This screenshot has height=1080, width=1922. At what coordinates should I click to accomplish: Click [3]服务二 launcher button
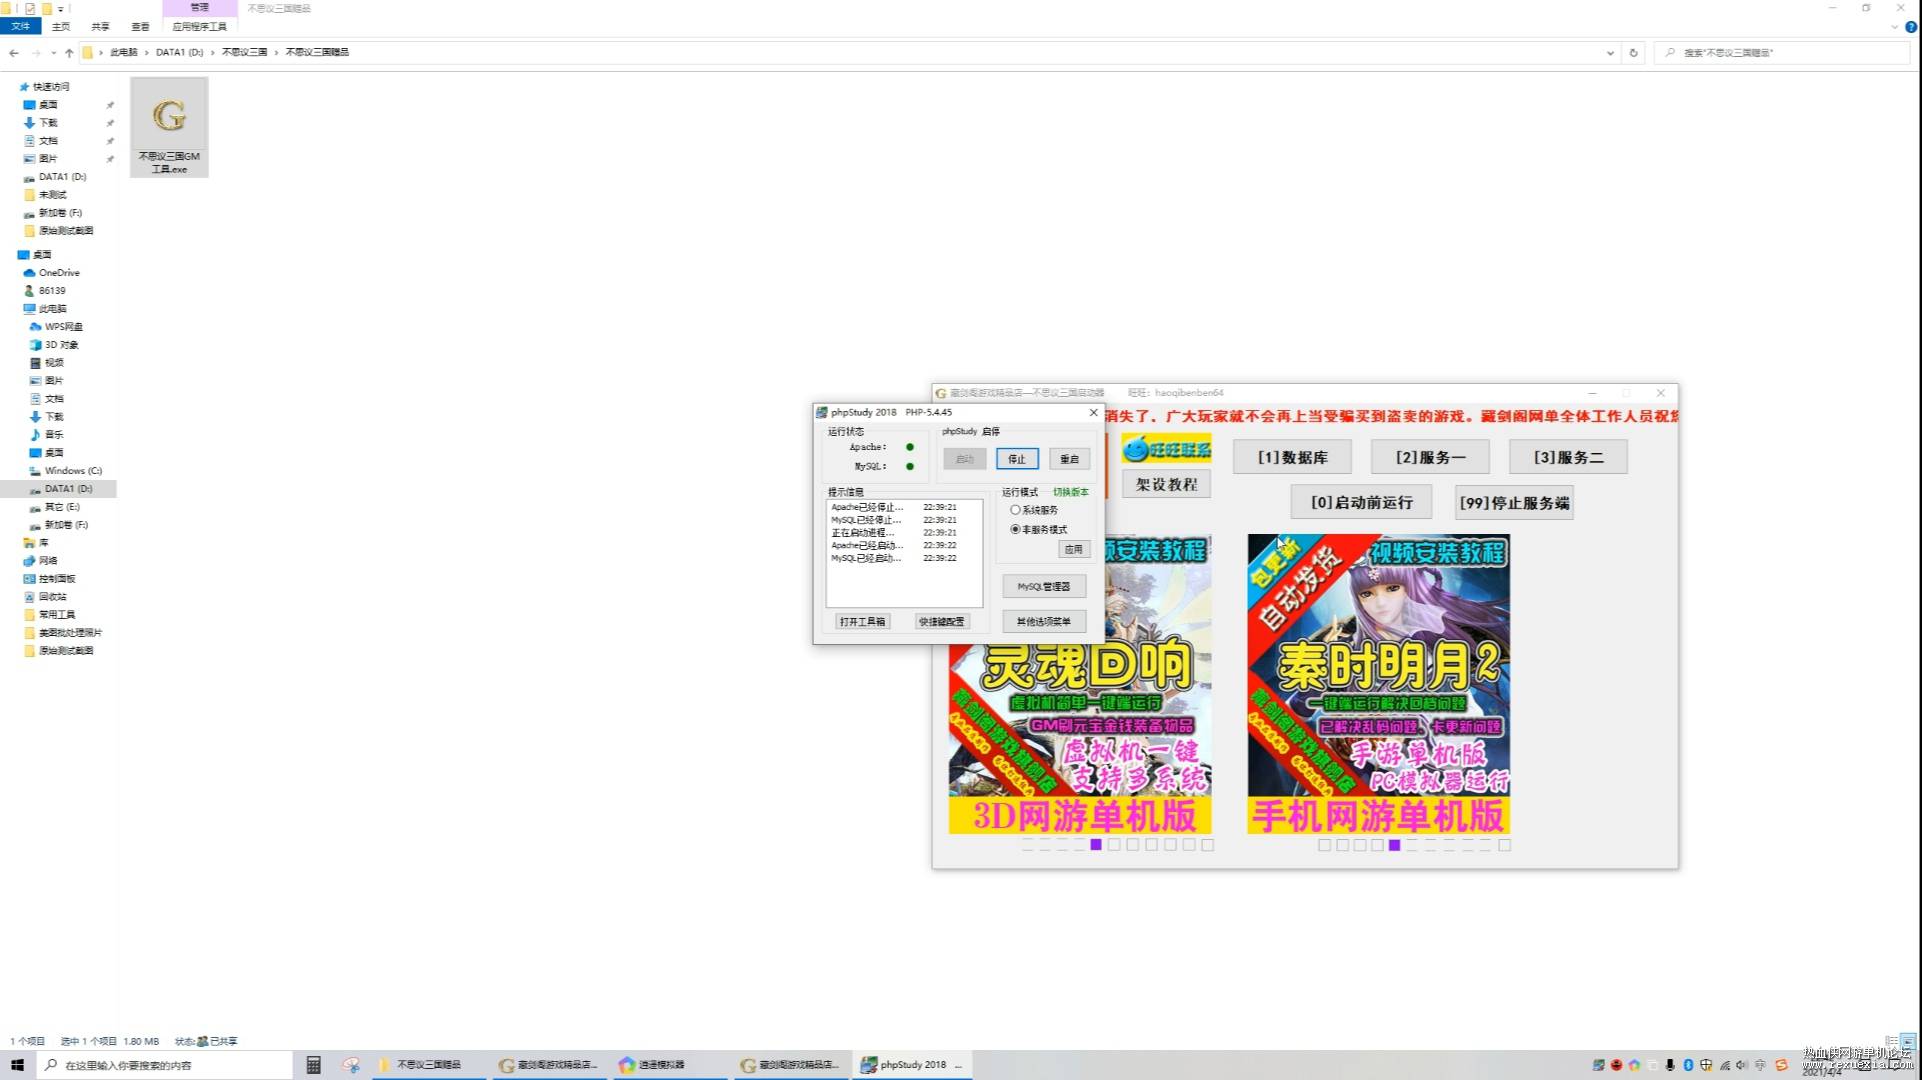click(x=1568, y=457)
